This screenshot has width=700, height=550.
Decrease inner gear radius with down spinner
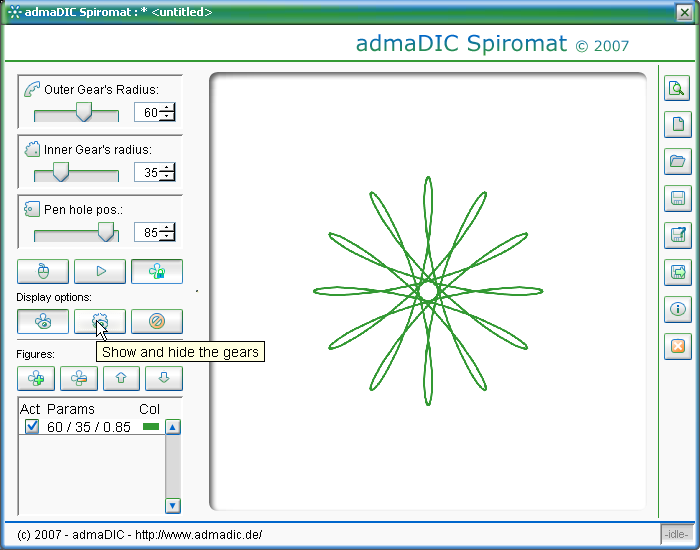[167, 177]
